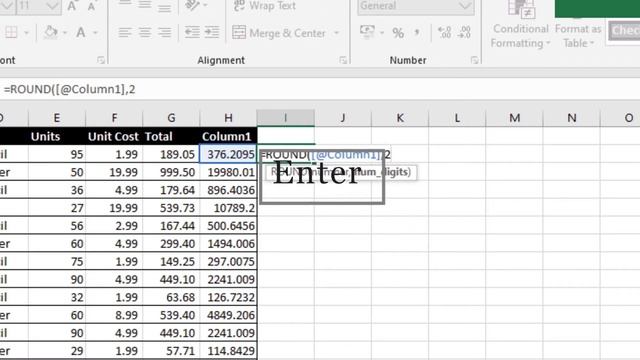
Task: Open the General number format dropdown
Action: tap(416, 6)
